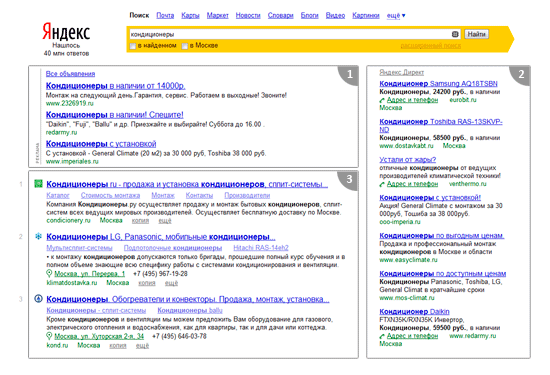Open address link 'Москва, ул. Перерва, 1'
Viewport: 550px width, 375px height.
89,274
